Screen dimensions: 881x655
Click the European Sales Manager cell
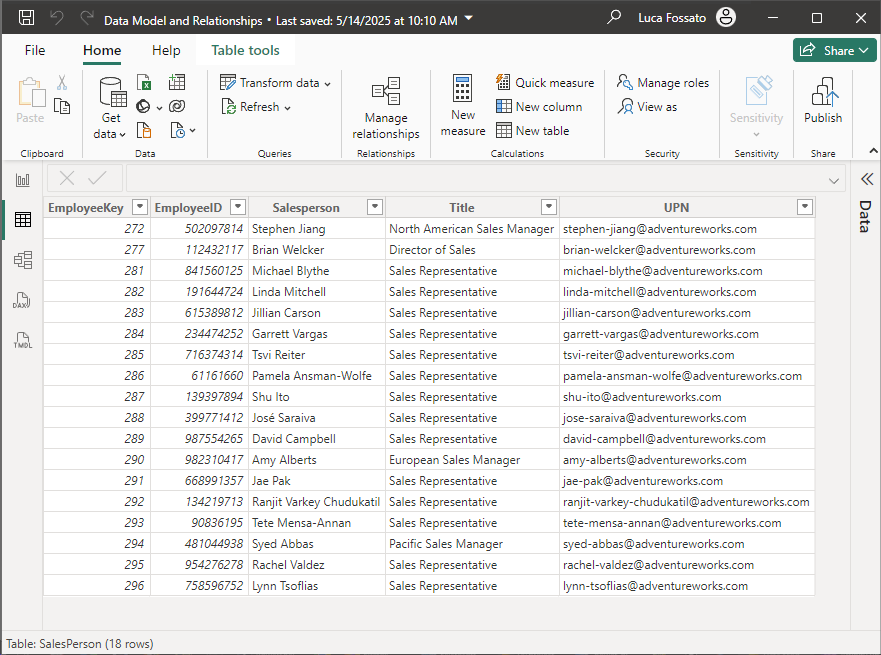coord(473,460)
